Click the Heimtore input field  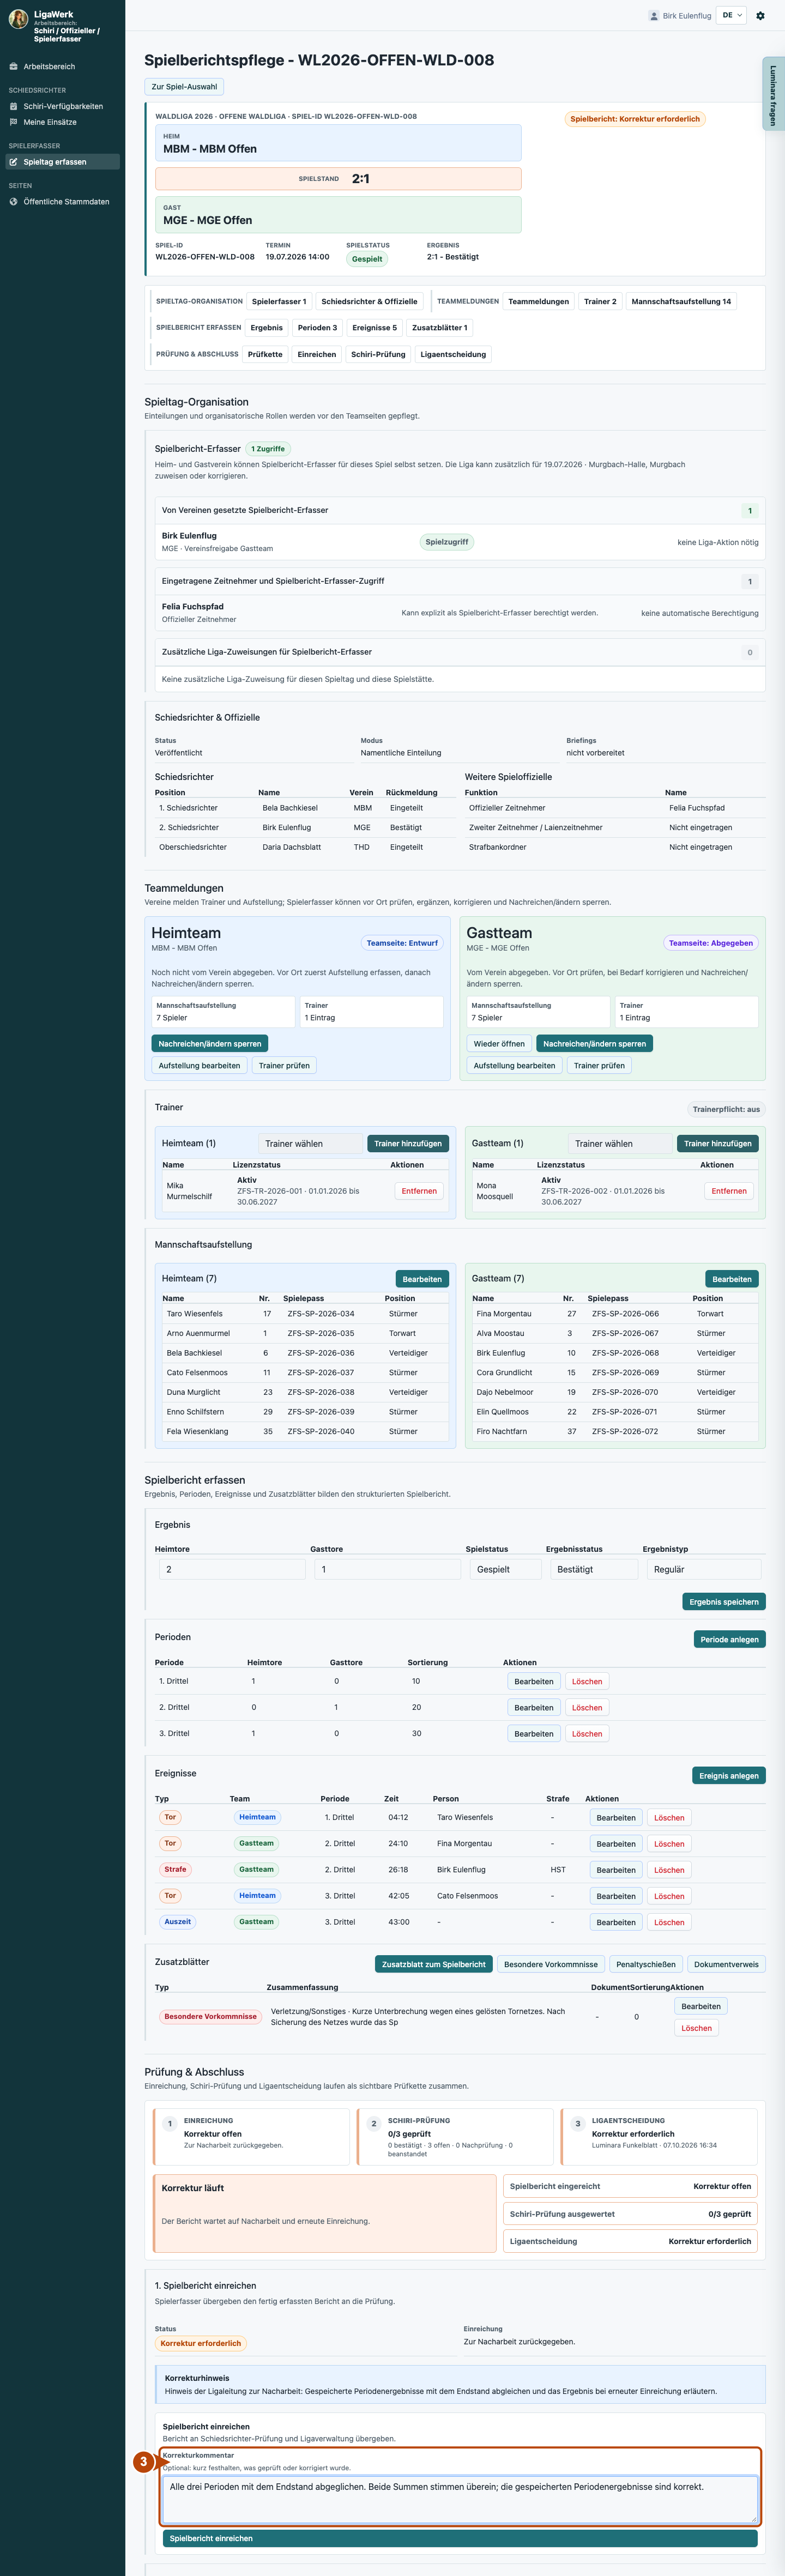(232, 1569)
